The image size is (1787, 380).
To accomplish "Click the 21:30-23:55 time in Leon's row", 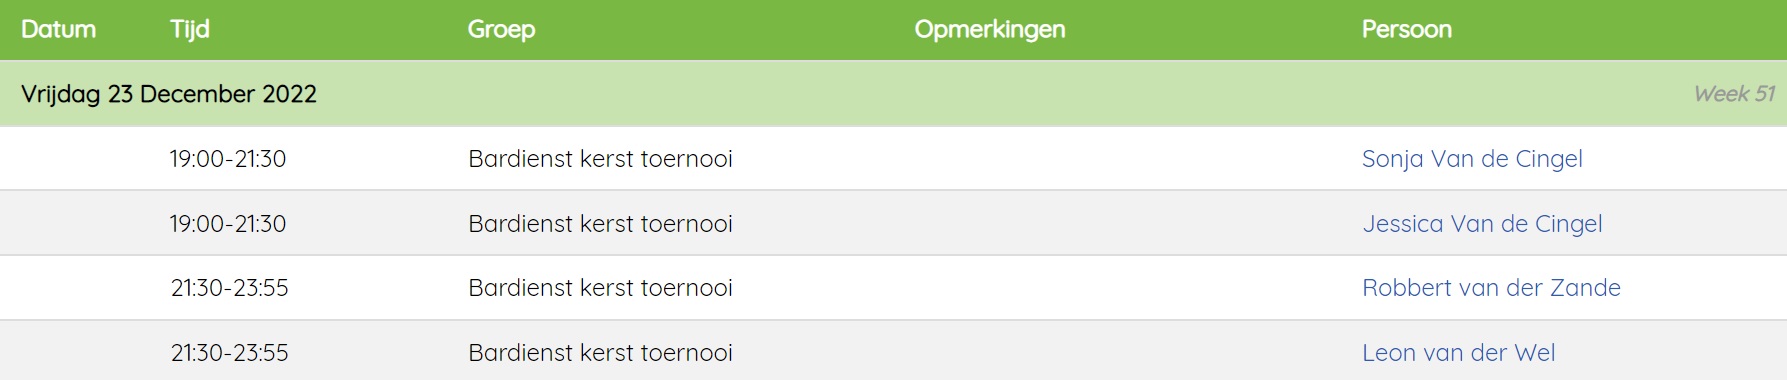I will click(229, 353).
